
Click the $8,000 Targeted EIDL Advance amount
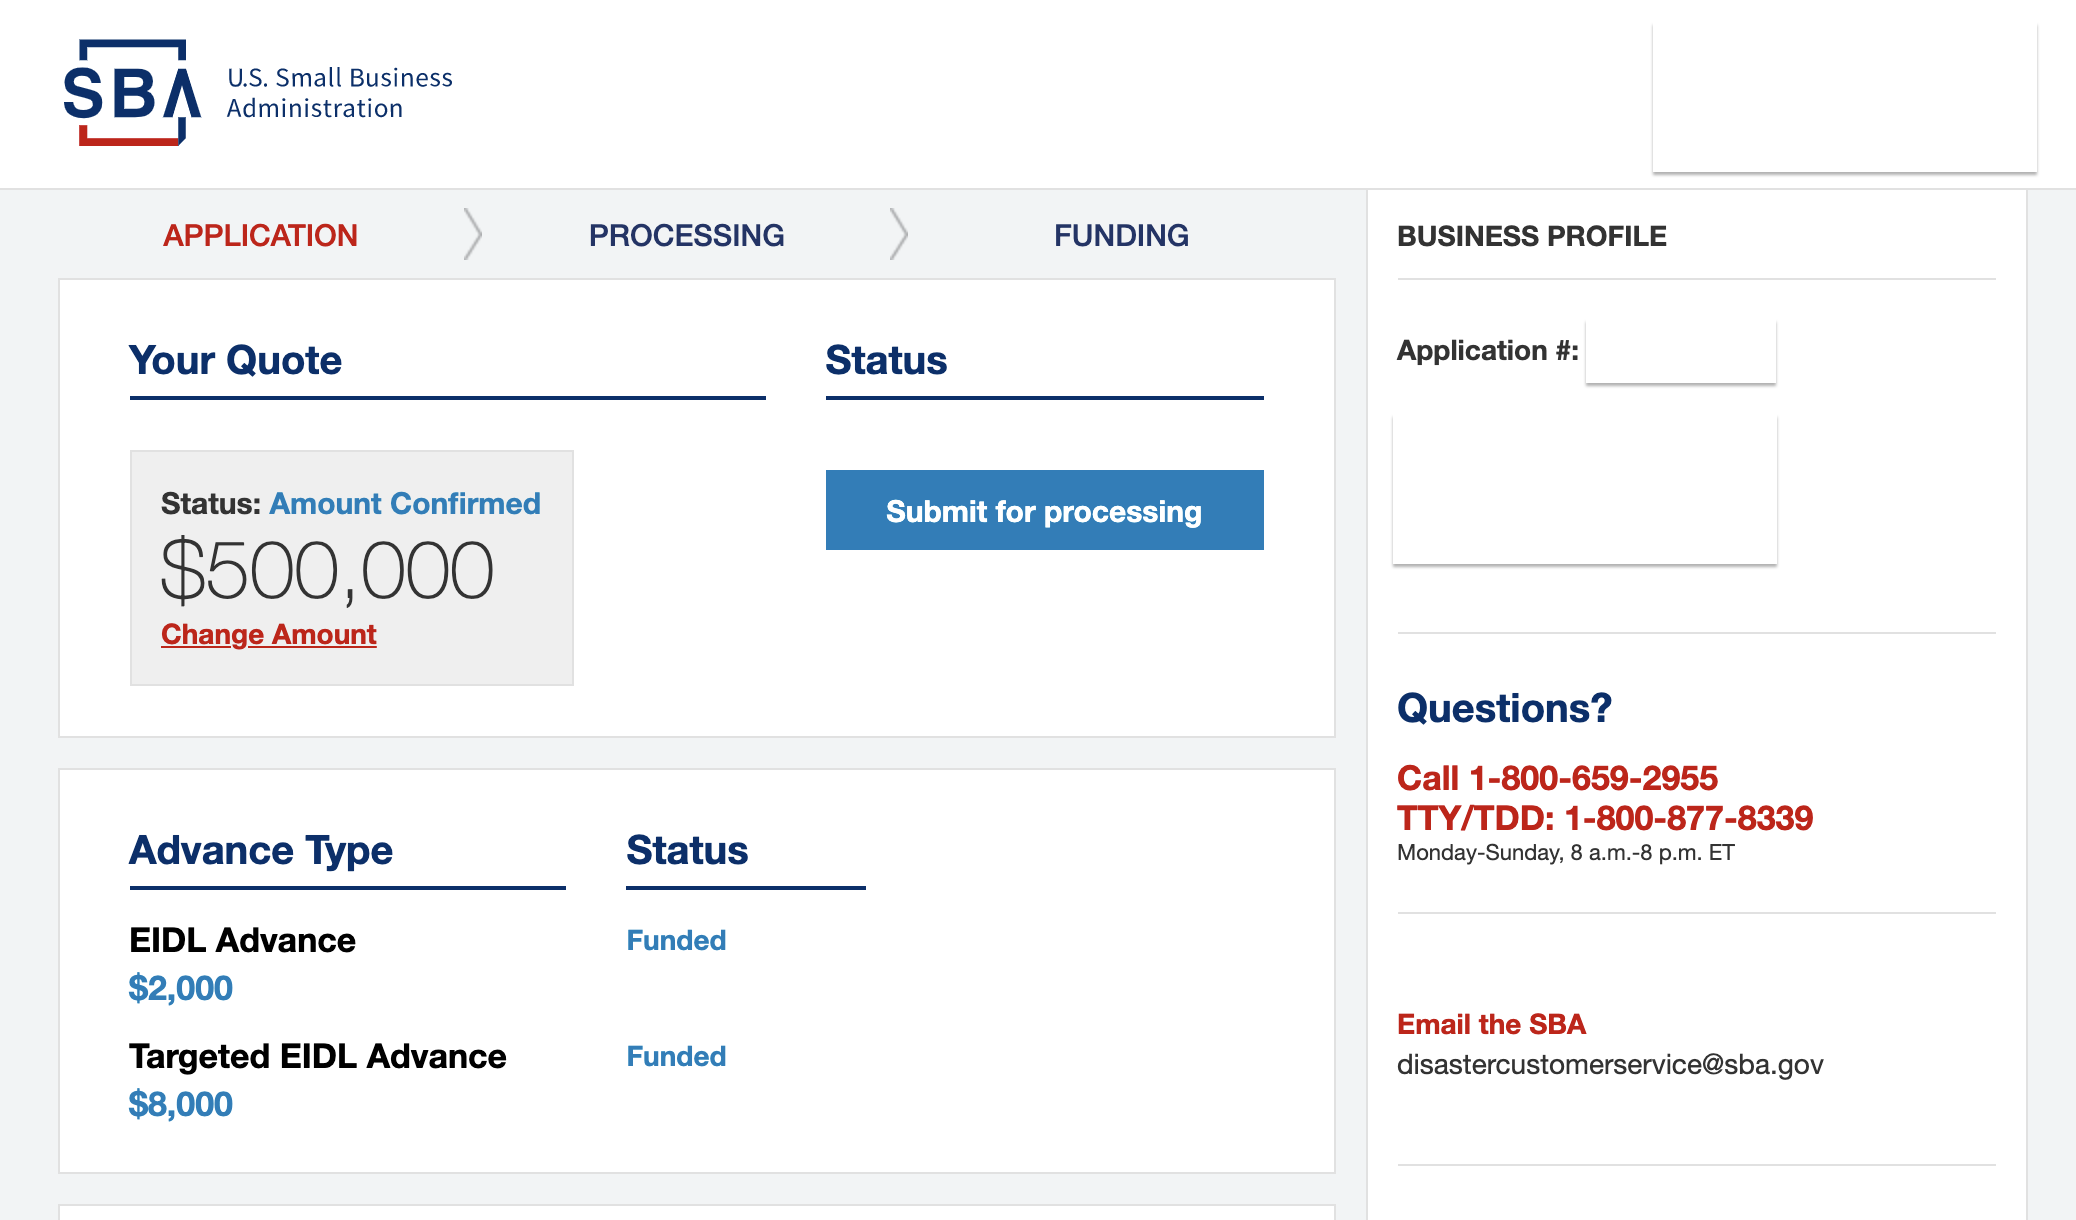pyautogui.click(x=180, y=1104)
